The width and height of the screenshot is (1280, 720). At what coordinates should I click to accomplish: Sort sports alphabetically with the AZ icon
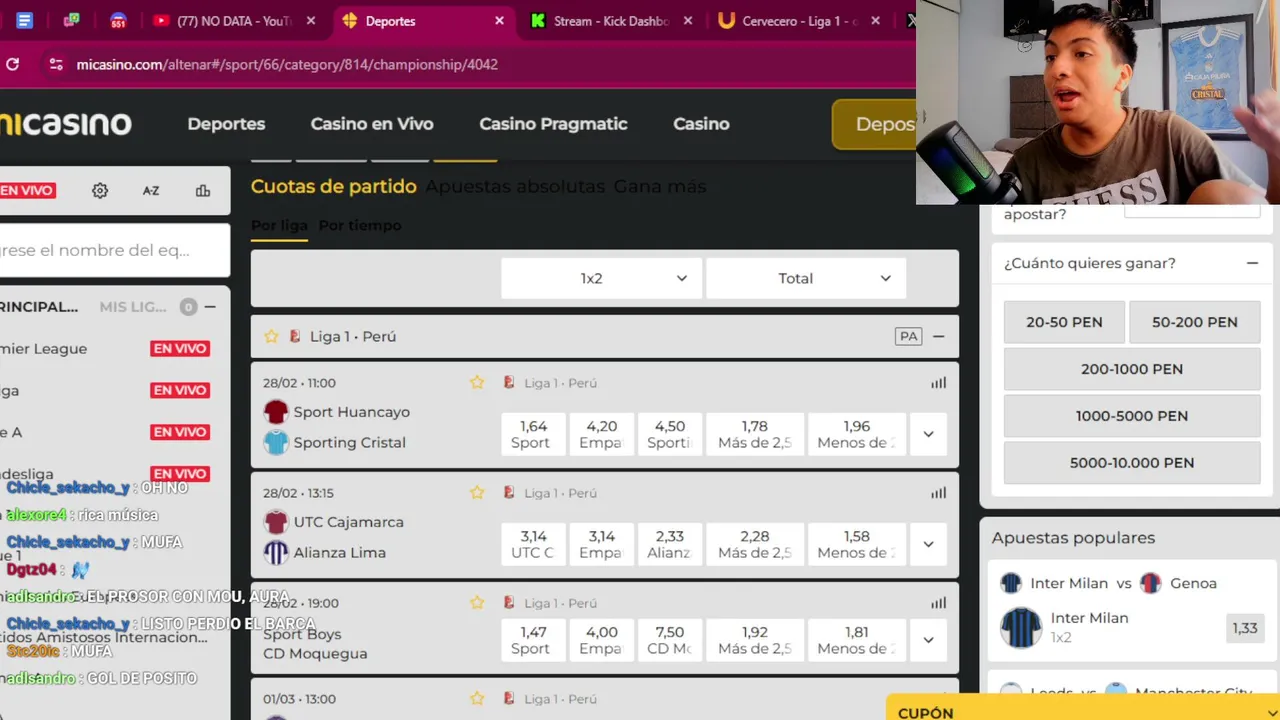(x=151, y=190)
